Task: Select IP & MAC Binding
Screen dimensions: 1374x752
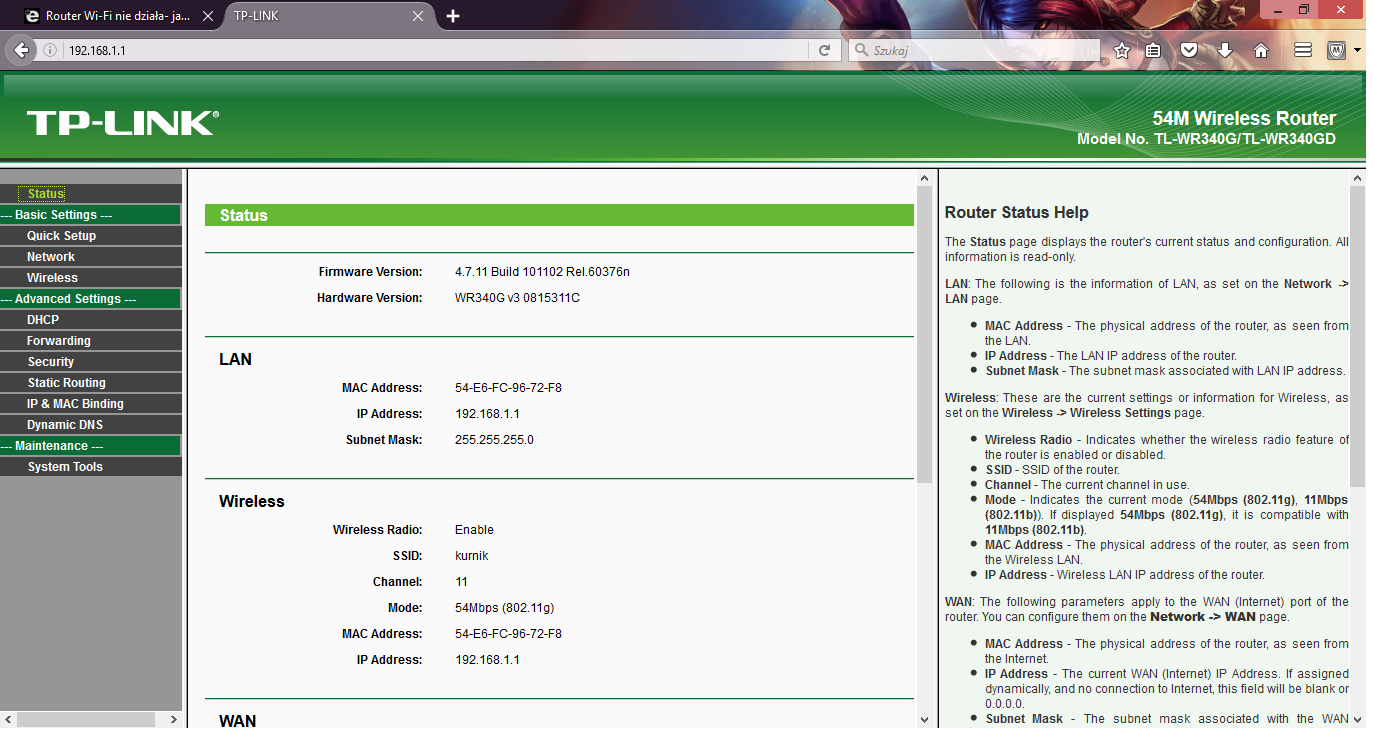Action: click(x=75, y=404)
